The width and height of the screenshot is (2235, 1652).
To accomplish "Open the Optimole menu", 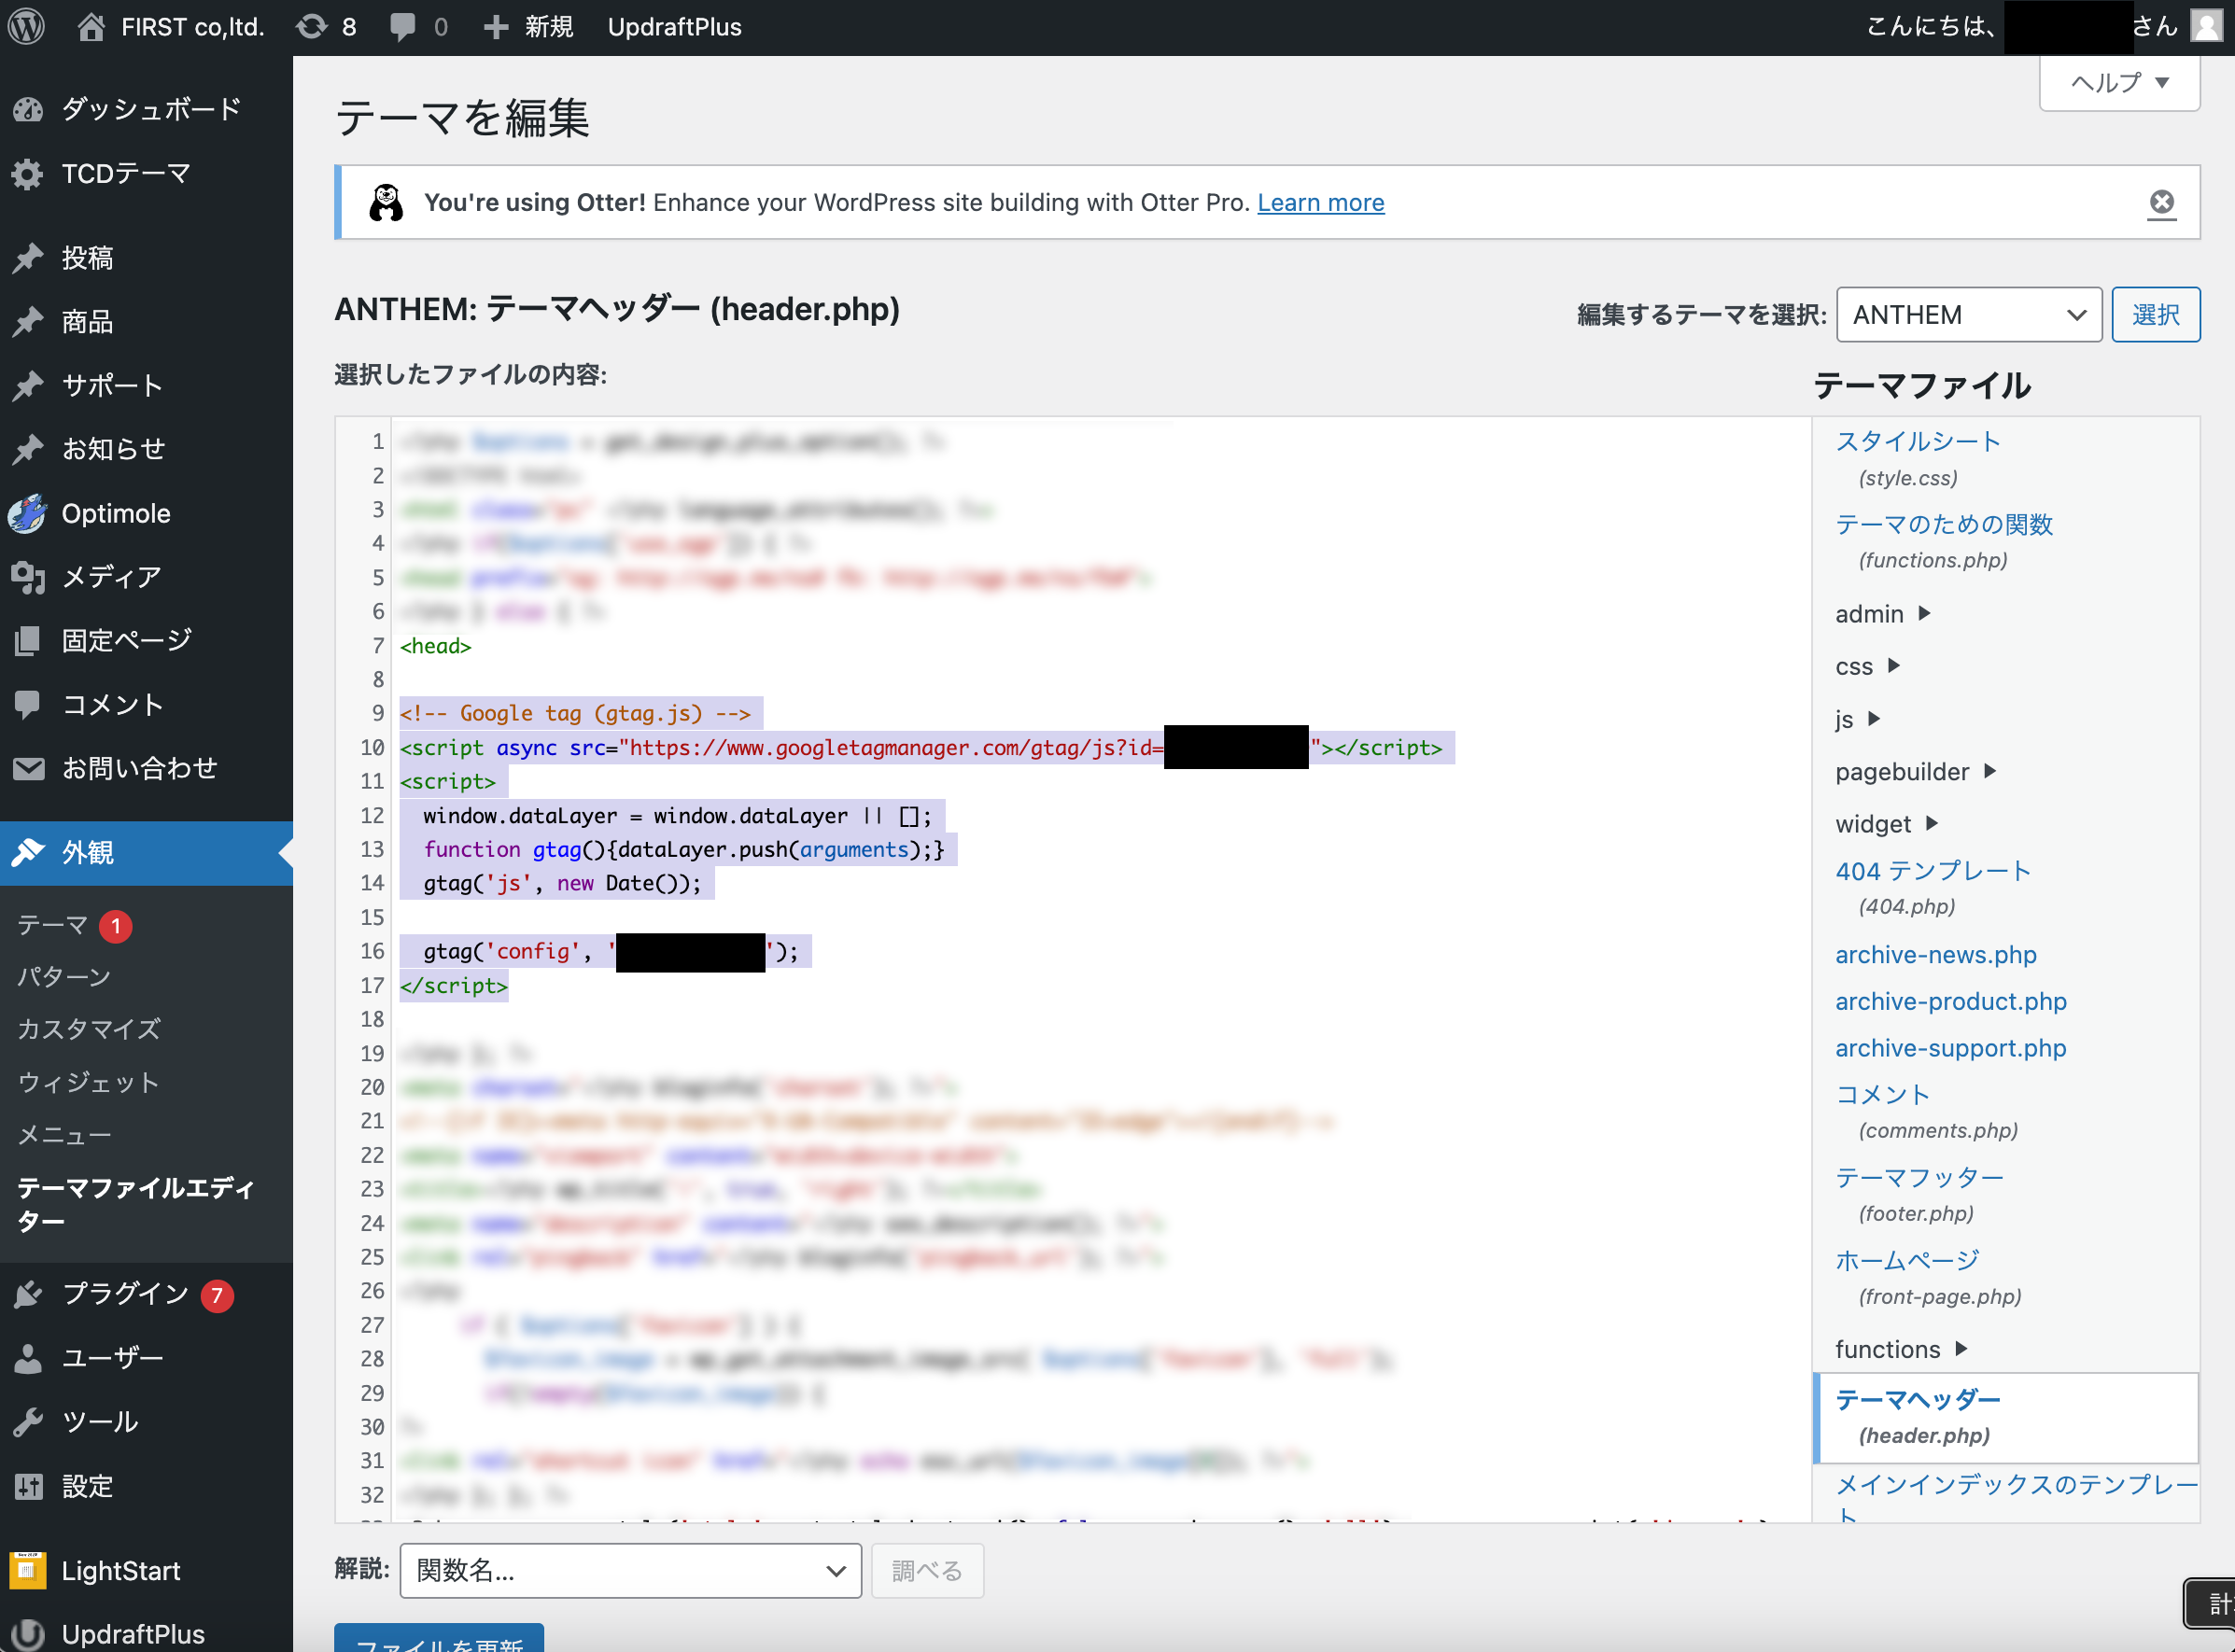I will (146, 513).
